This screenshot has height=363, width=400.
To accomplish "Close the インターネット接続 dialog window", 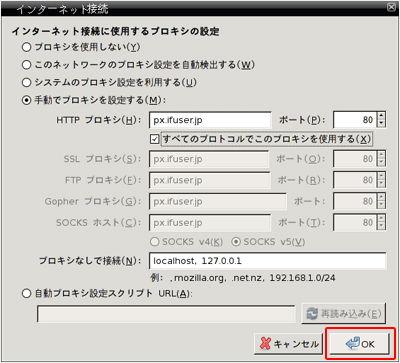I will [390, 8].
